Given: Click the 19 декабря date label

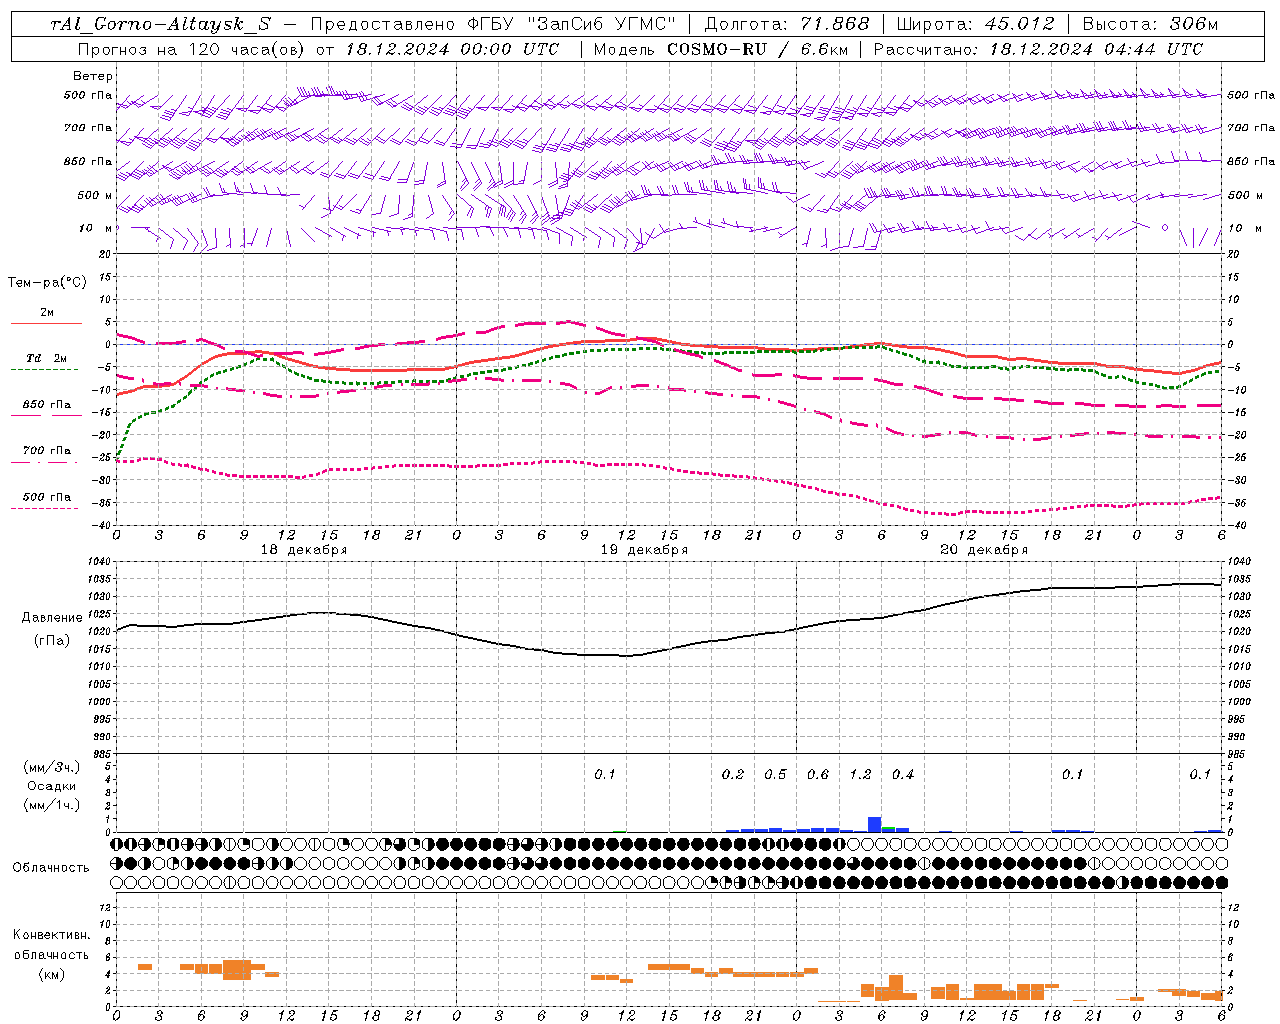Looking at the screenshot, I should [x=644, y=550].
